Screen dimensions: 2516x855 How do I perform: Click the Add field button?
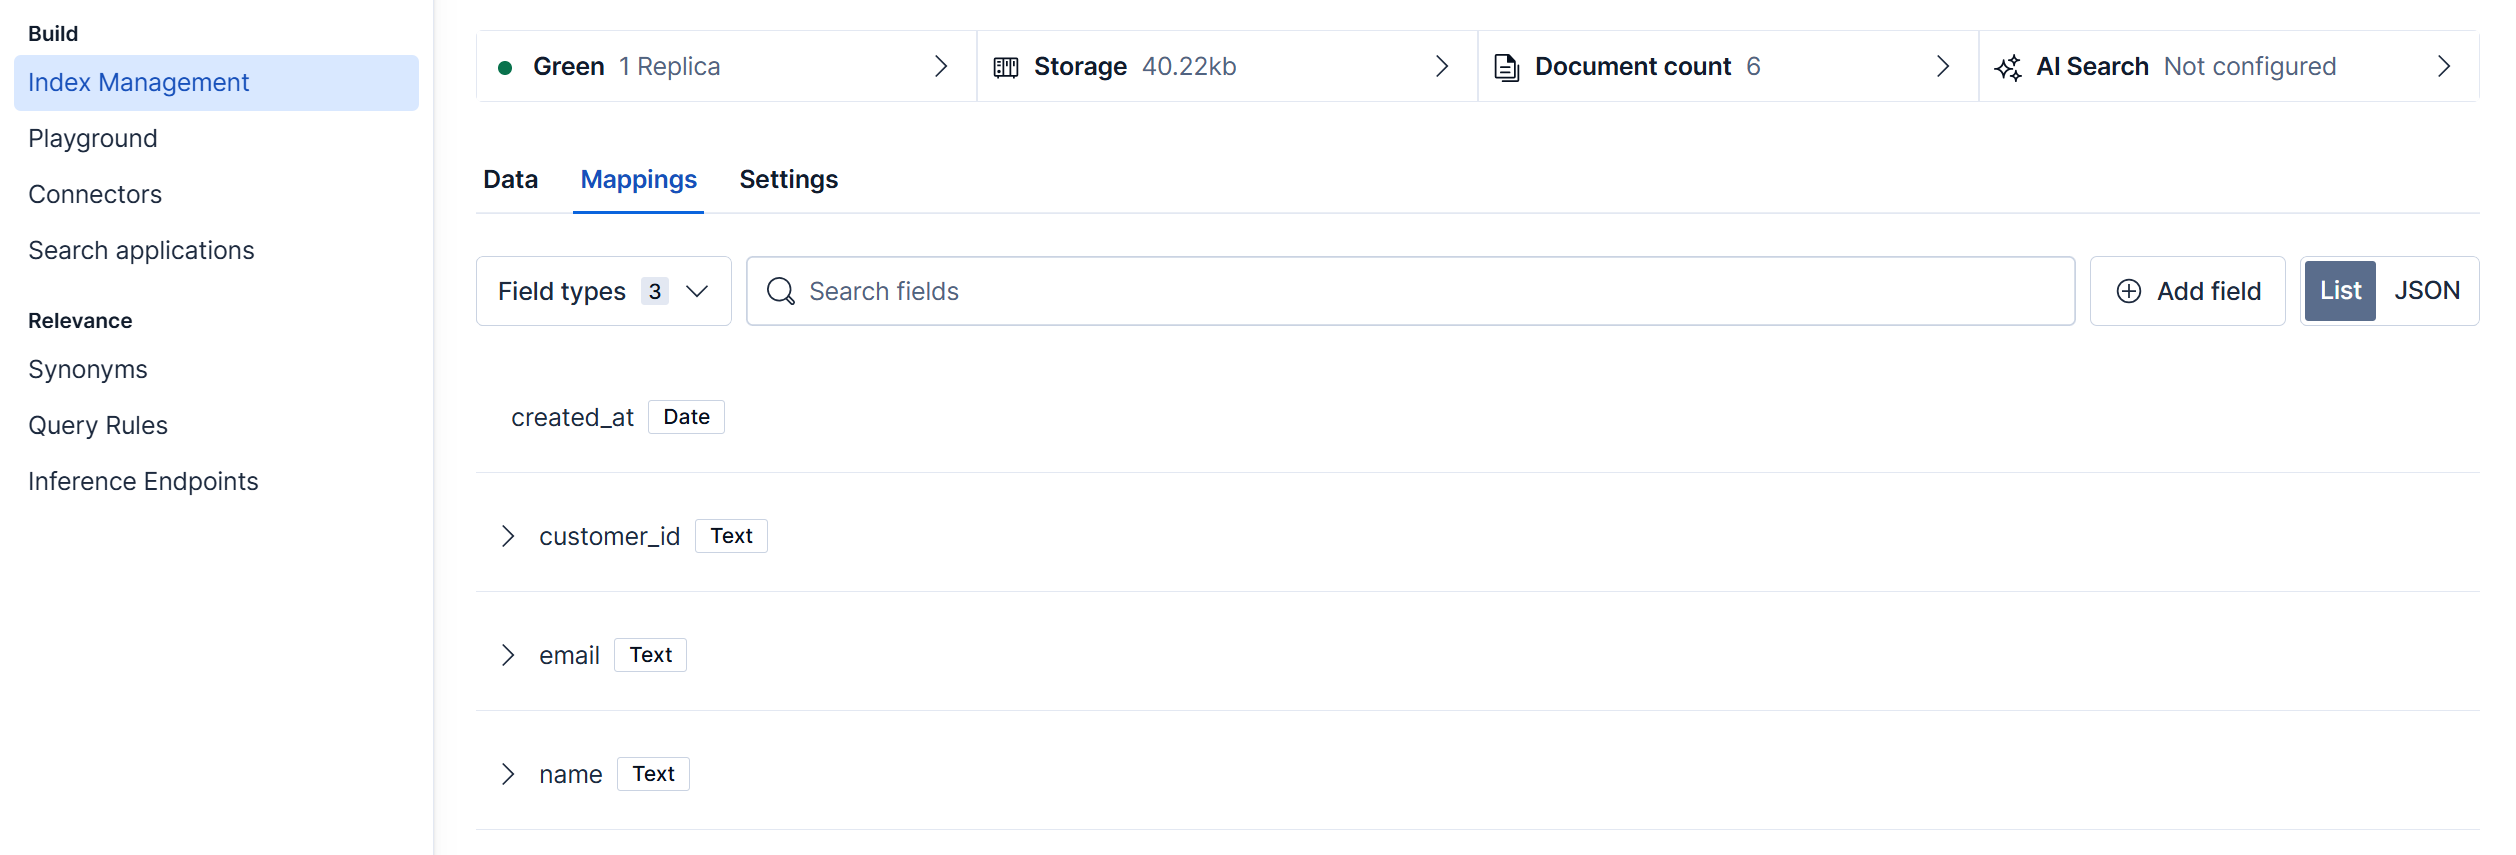2188,291
